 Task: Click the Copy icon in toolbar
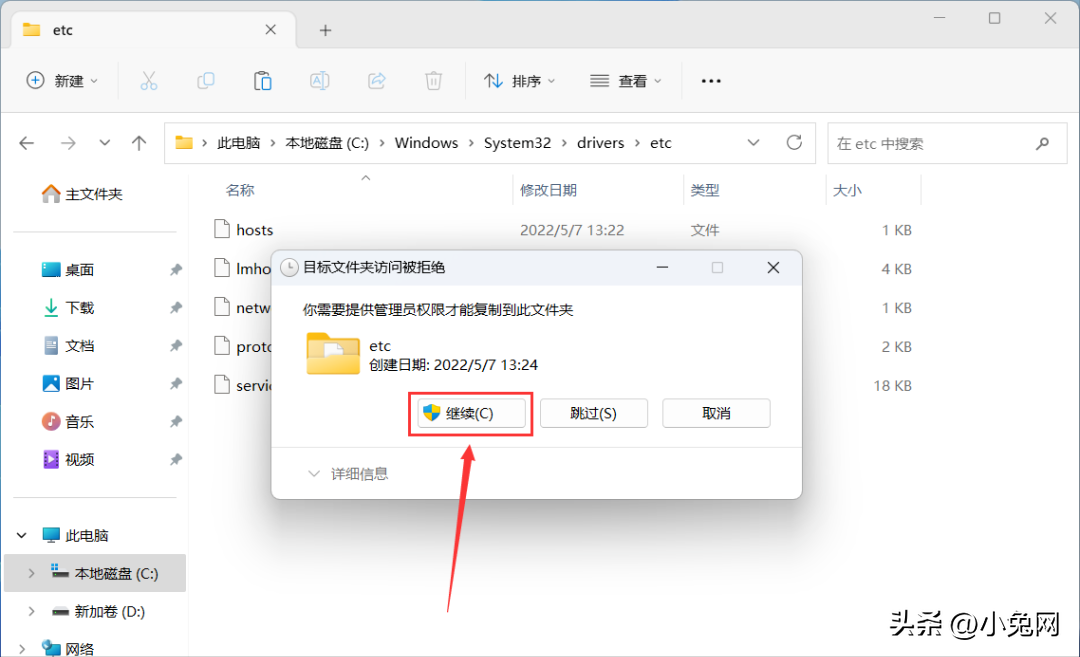pos(206,81)
